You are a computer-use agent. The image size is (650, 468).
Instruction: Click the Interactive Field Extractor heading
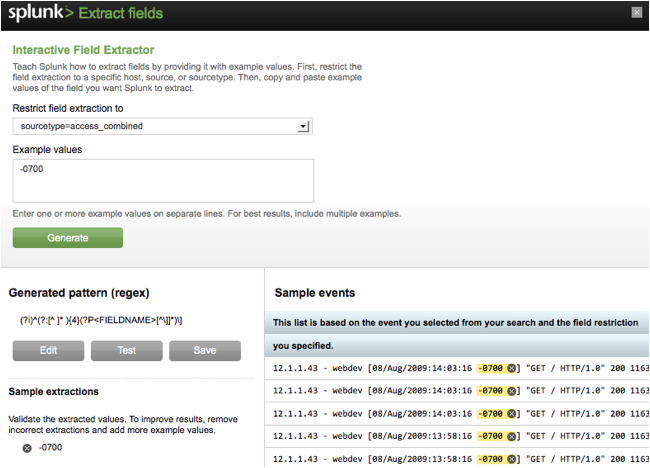[83, 50]
